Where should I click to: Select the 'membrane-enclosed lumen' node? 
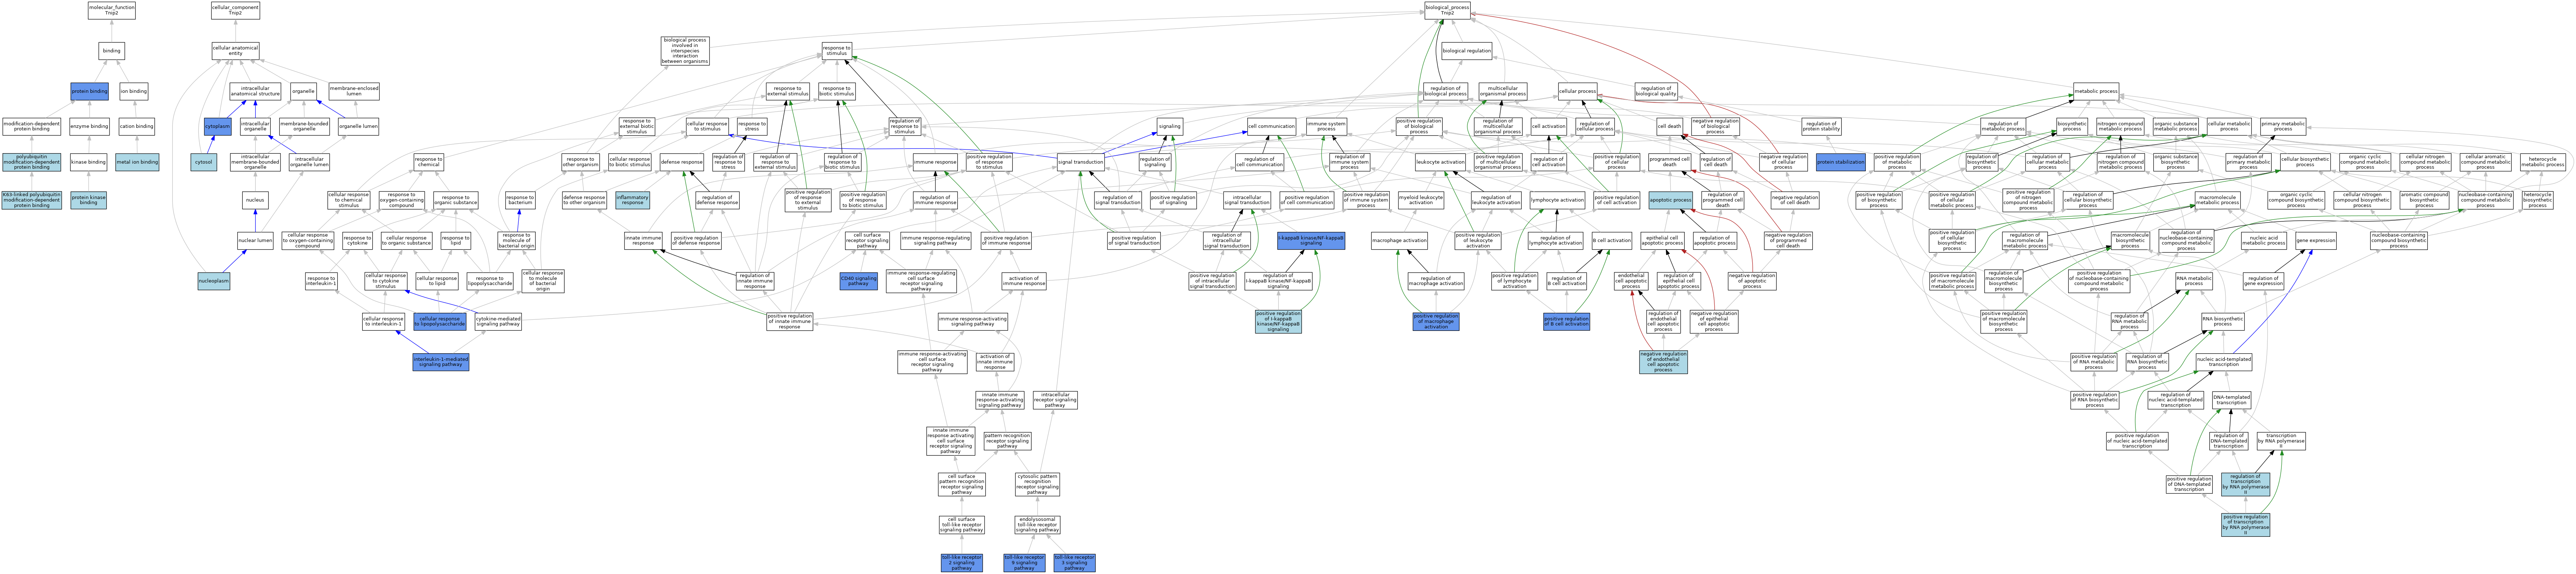pos(354,91)
